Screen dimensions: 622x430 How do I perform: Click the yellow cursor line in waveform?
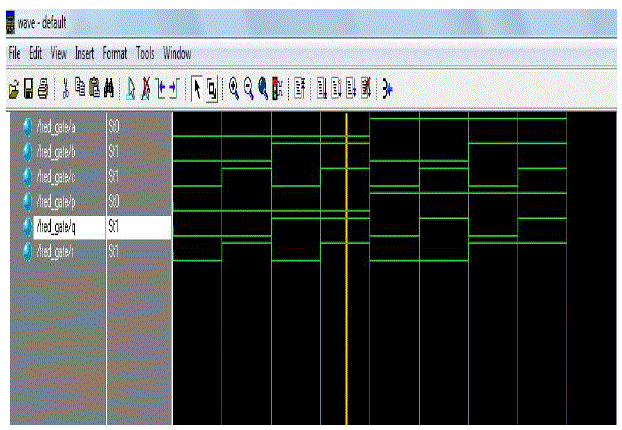coord(346,300)
